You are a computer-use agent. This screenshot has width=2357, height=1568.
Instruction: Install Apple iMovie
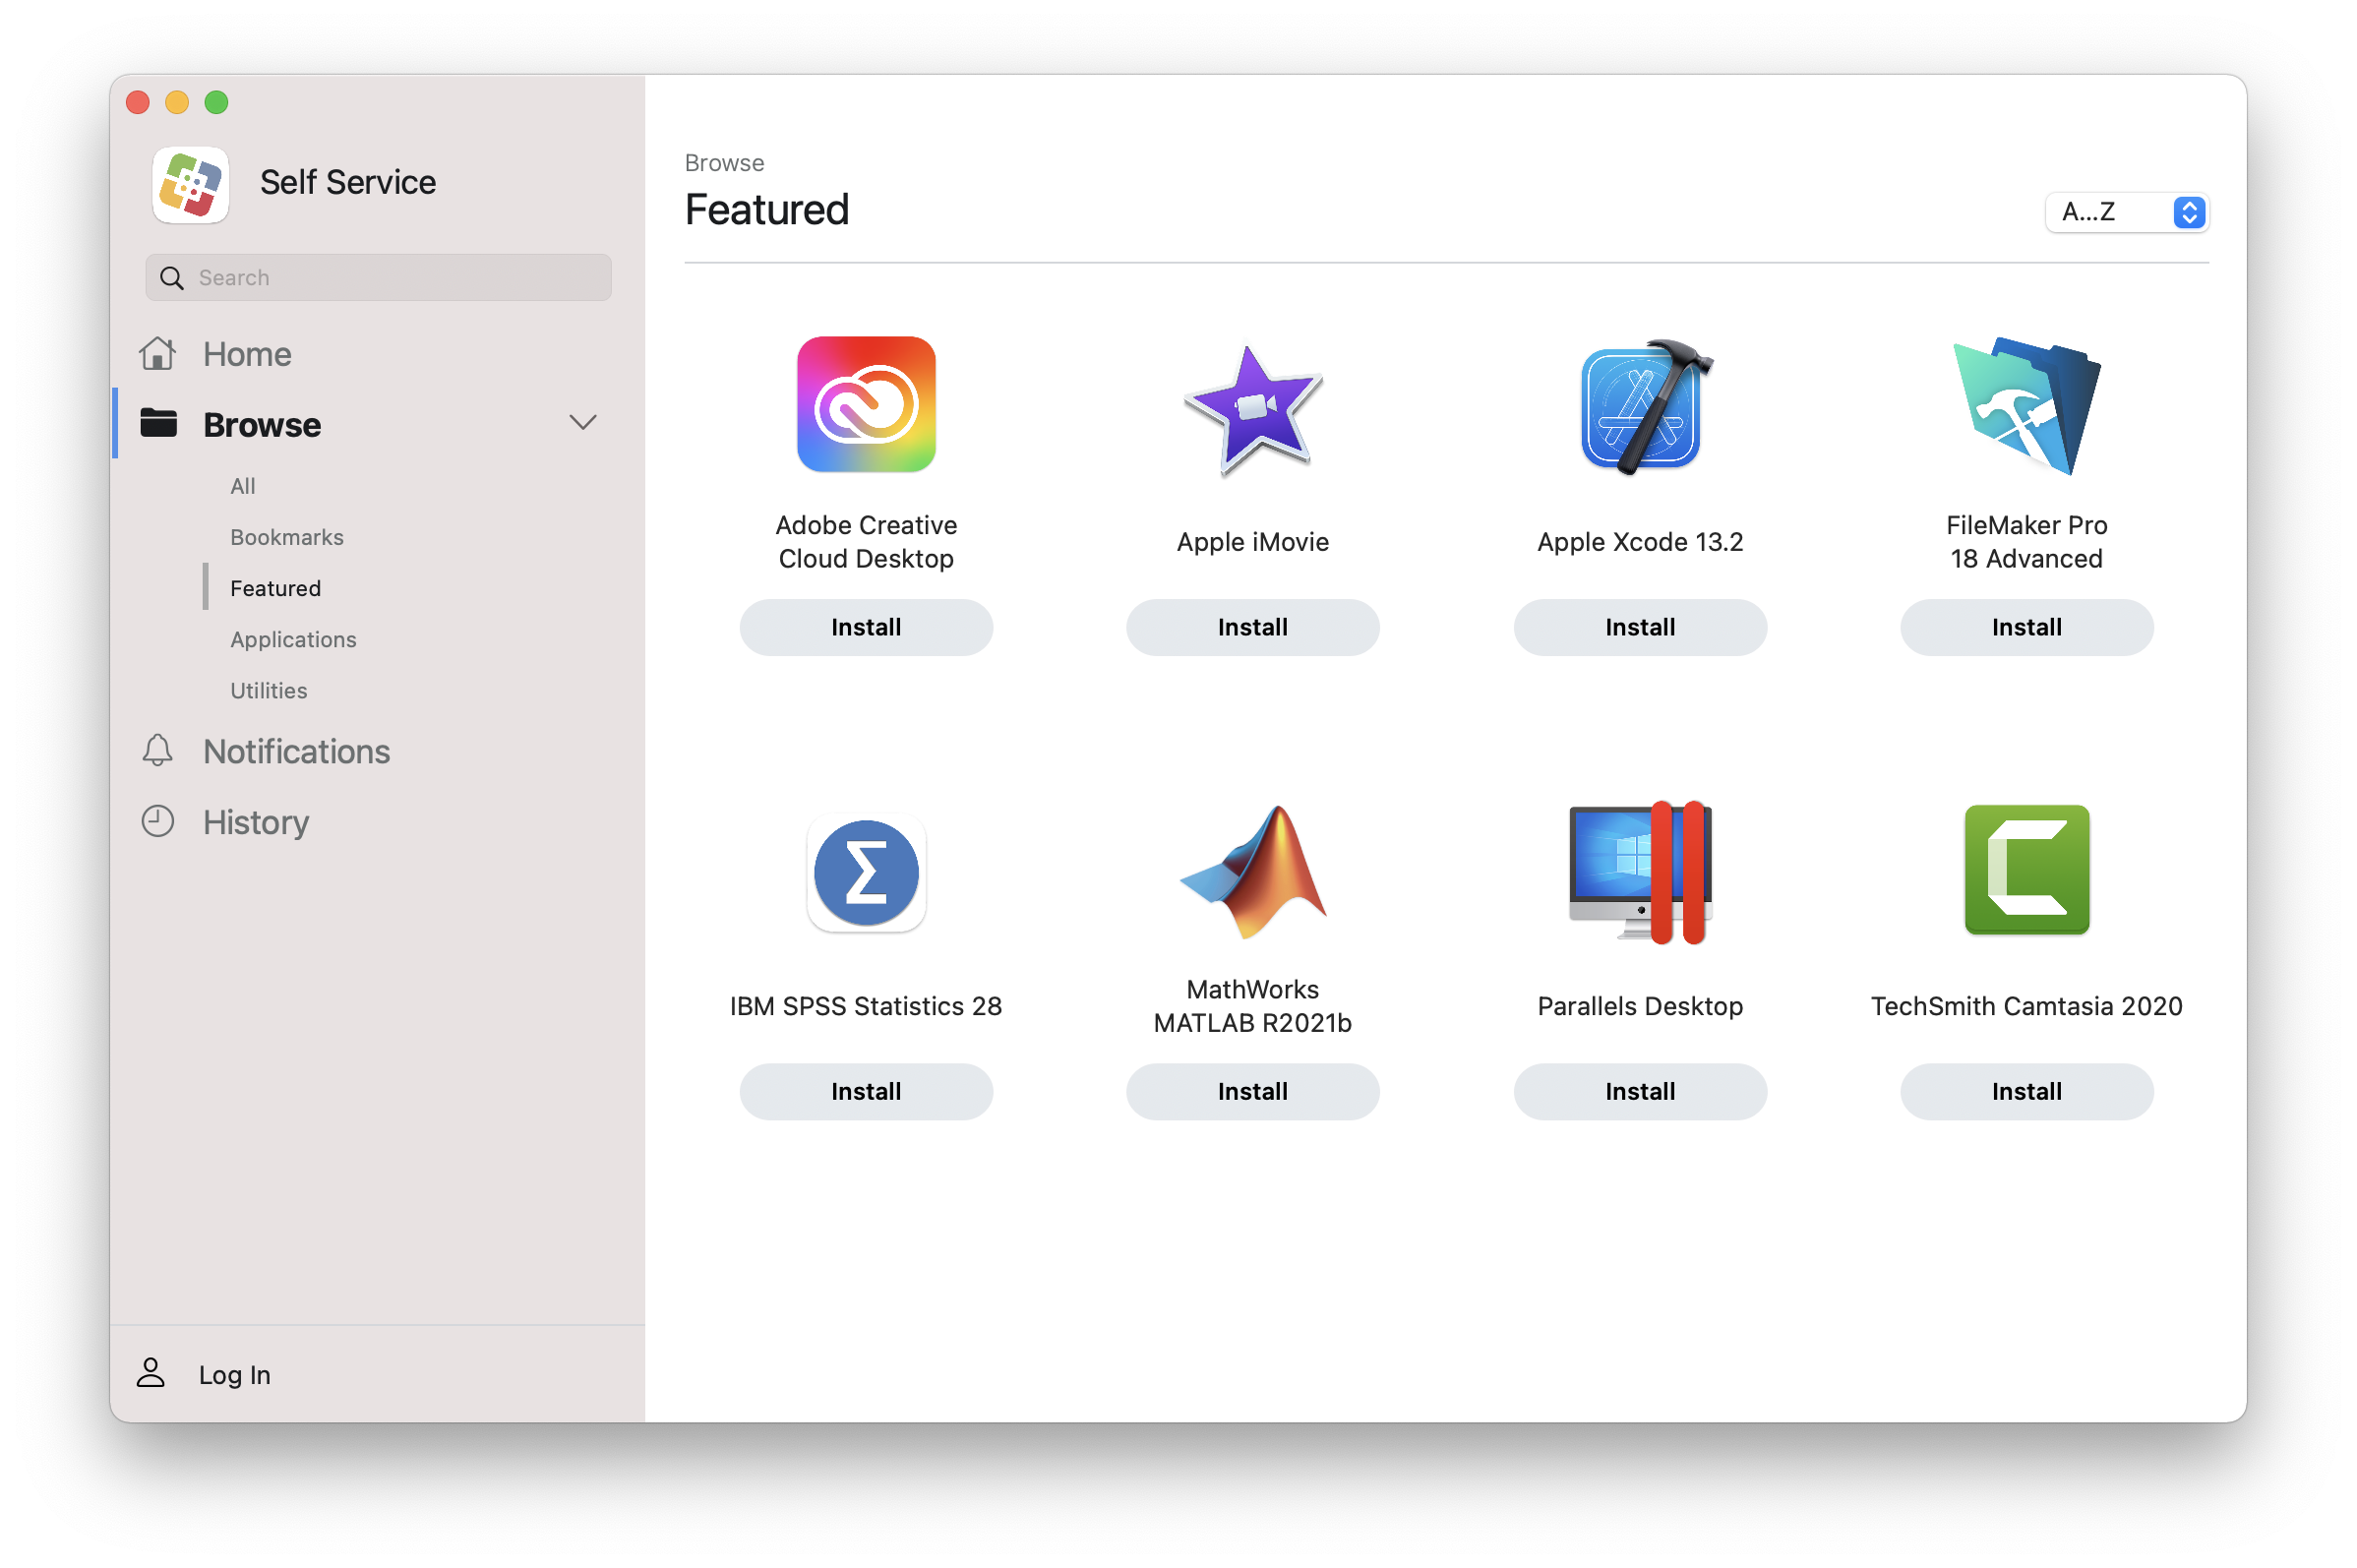(x=1252, y=627)
